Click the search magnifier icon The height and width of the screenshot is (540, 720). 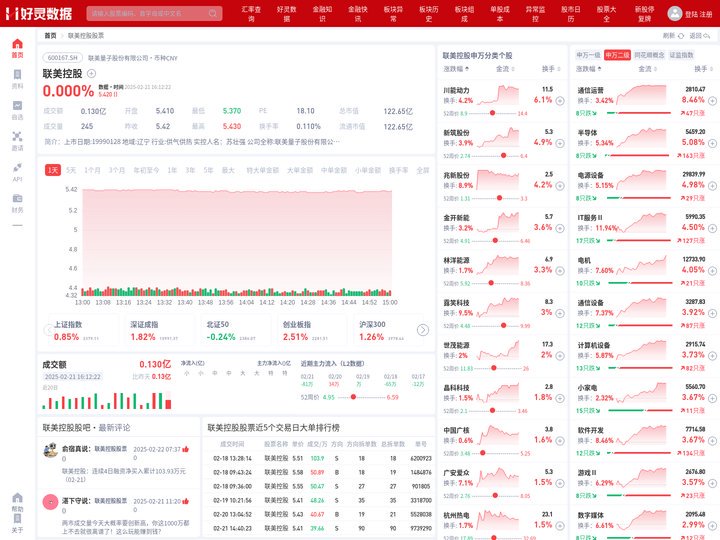pyautogui.click(x=213, y=13)
